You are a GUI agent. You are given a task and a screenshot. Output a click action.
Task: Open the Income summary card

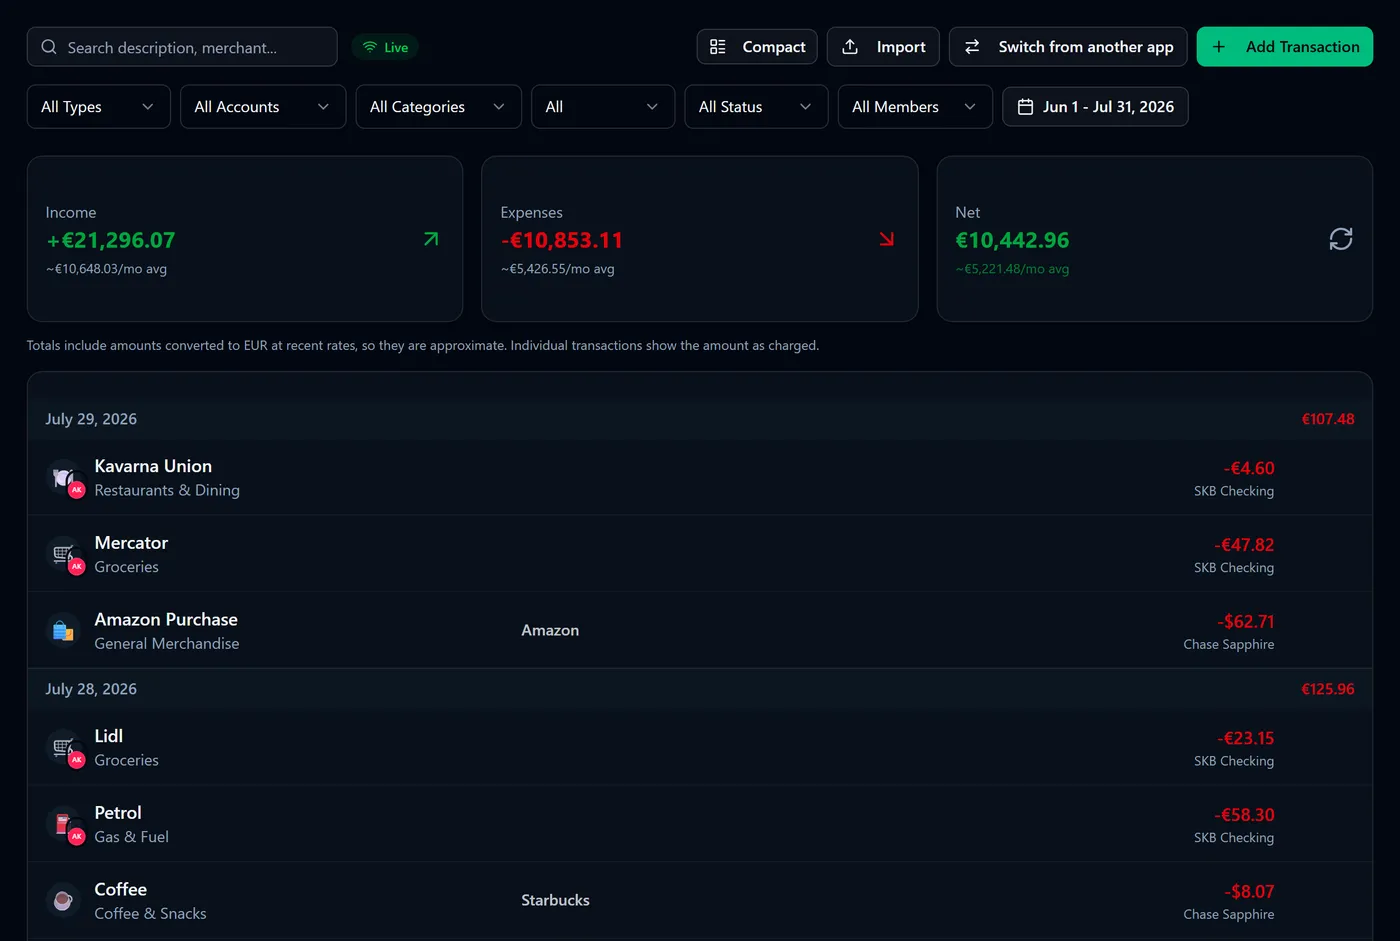point(245,239)
